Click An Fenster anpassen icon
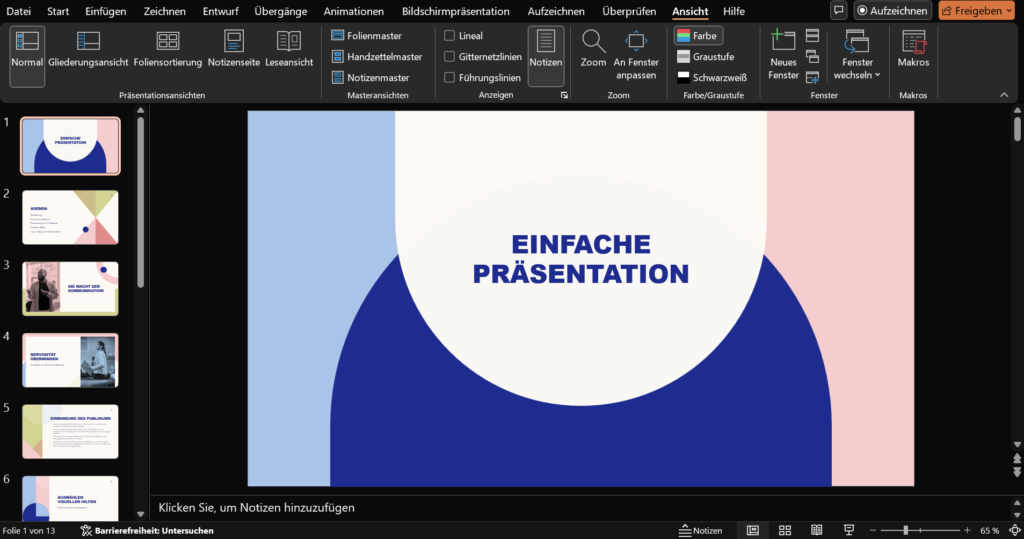Viewport: 1024px width, 539px height. tap(636, 42)
